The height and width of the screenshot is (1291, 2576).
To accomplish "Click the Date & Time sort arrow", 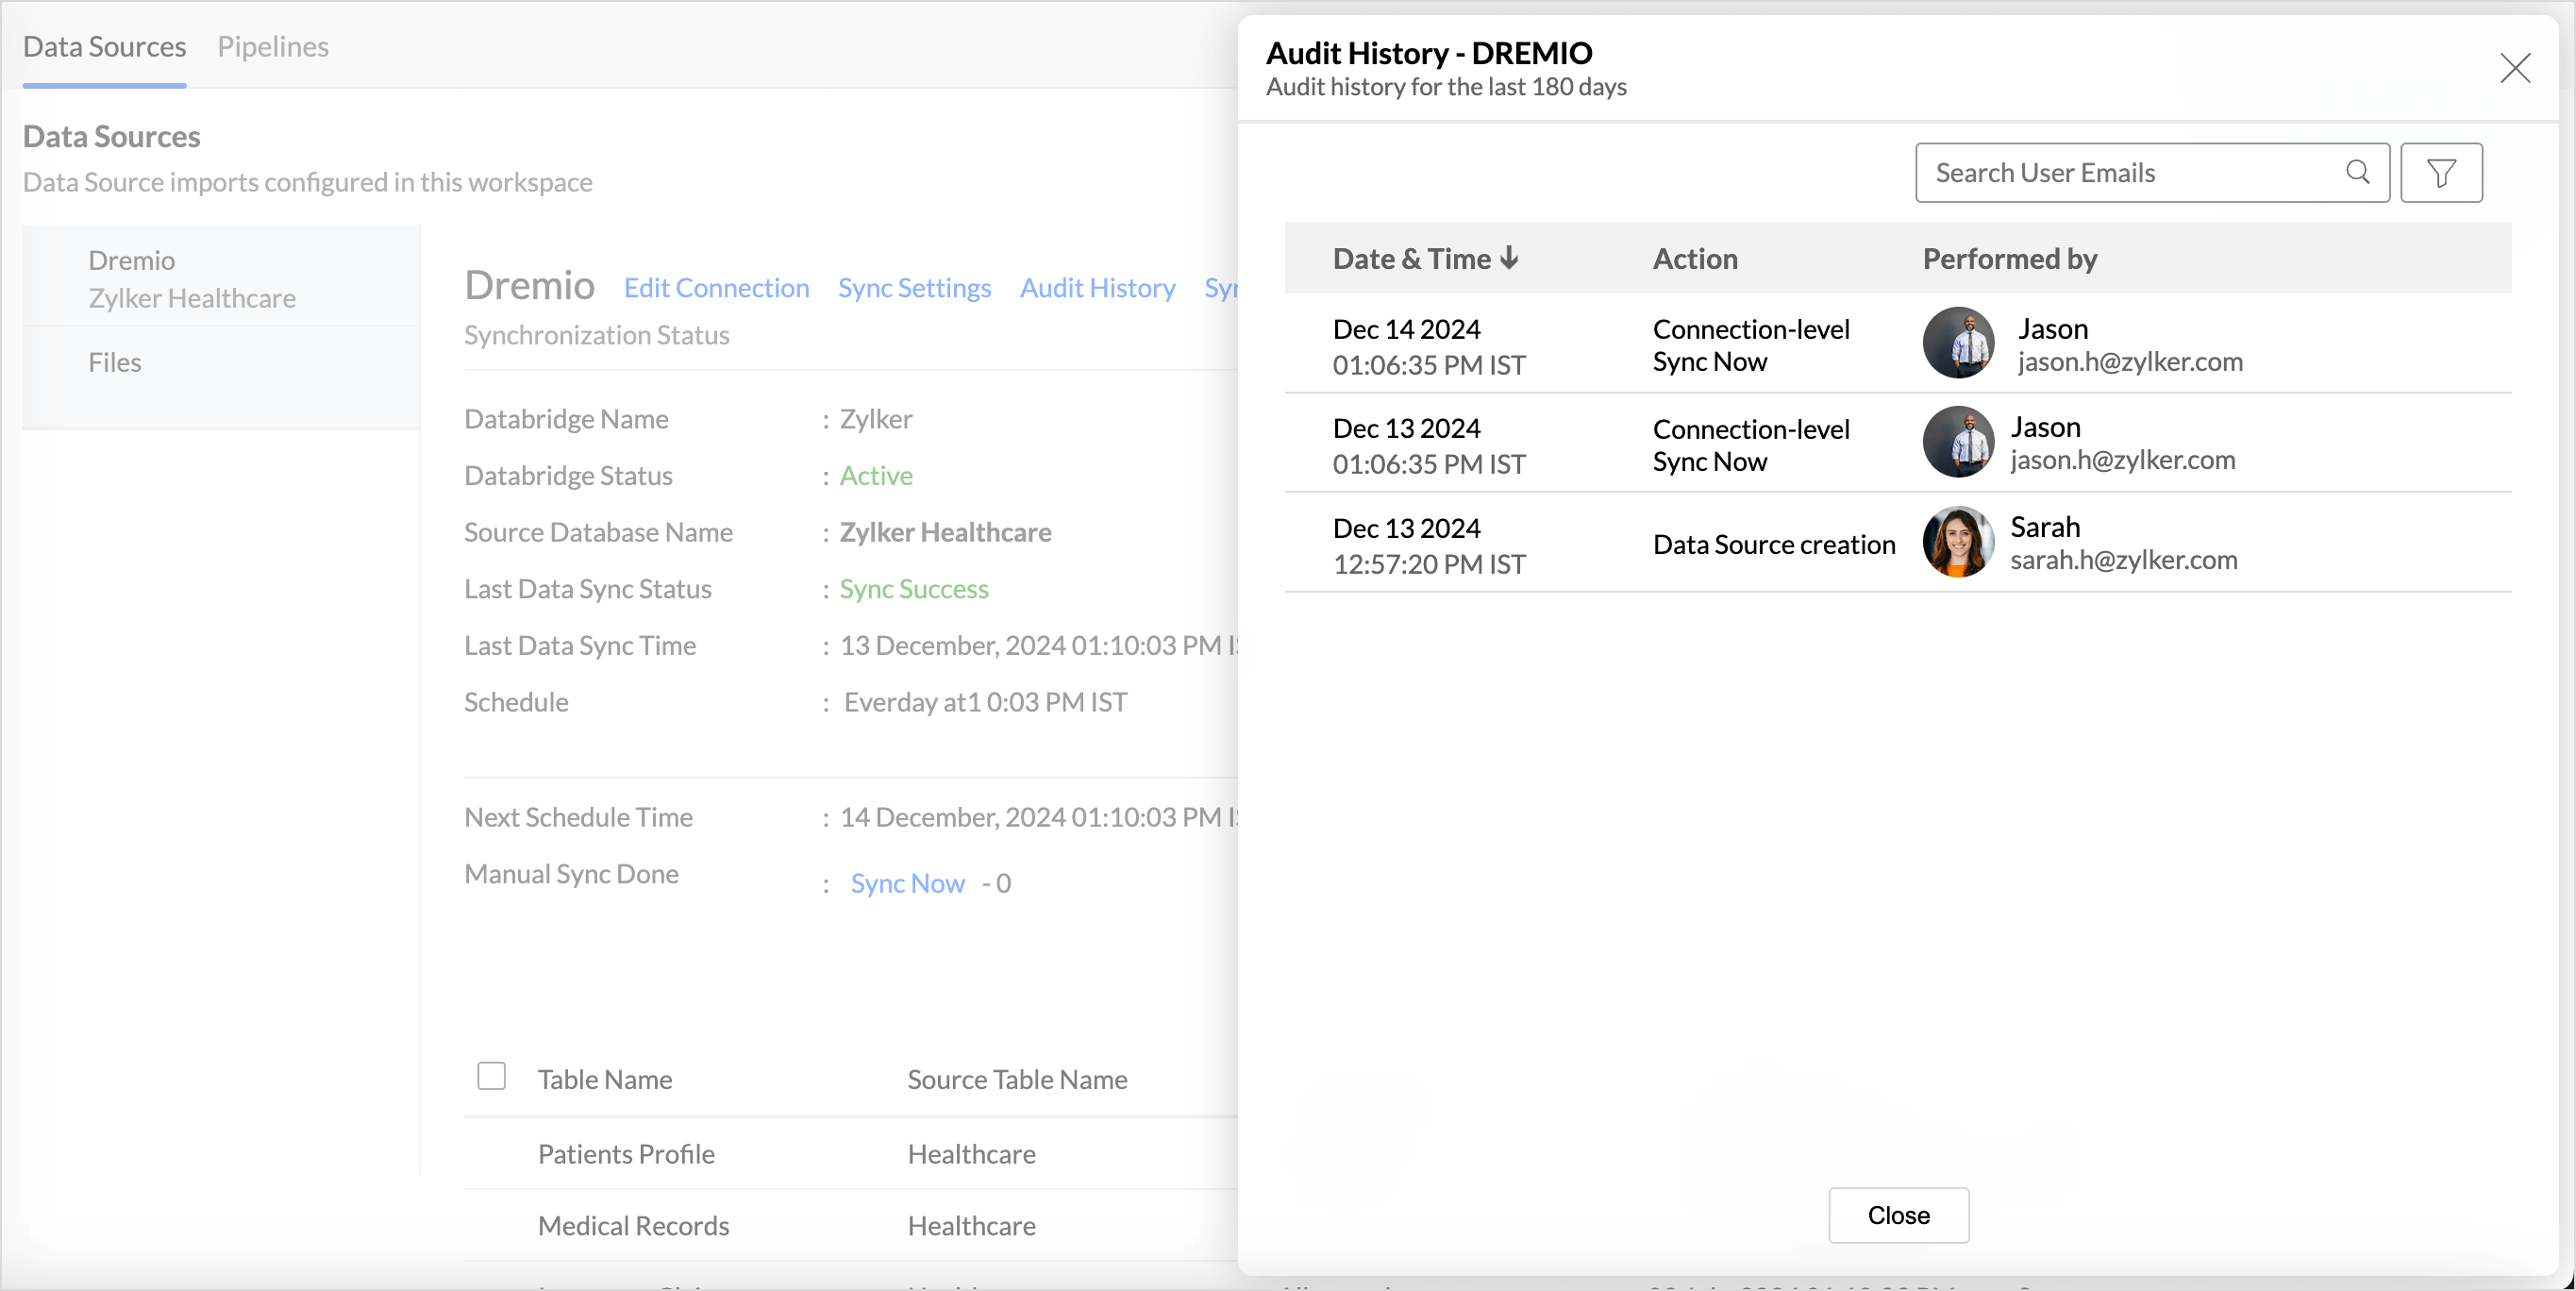I will (x=1509, y=258).
